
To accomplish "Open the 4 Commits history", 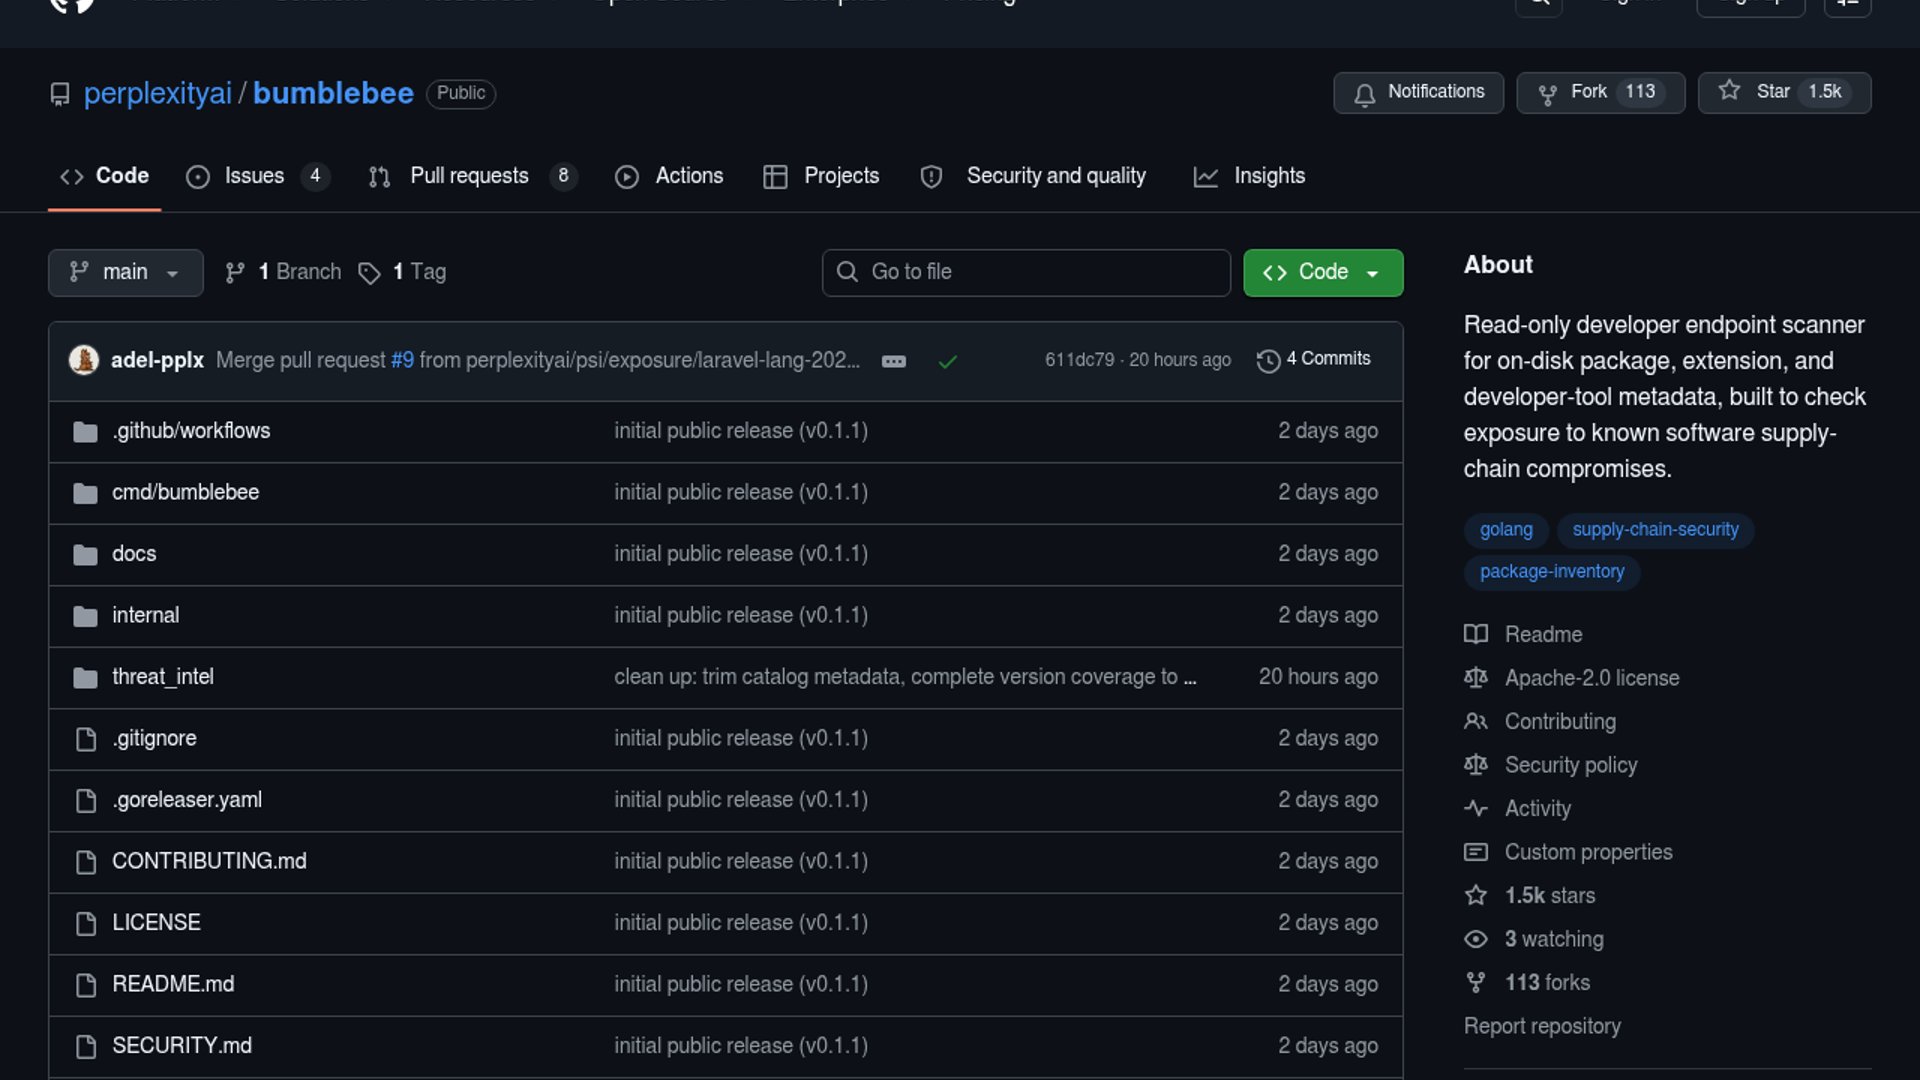I will pos(1314,359).
